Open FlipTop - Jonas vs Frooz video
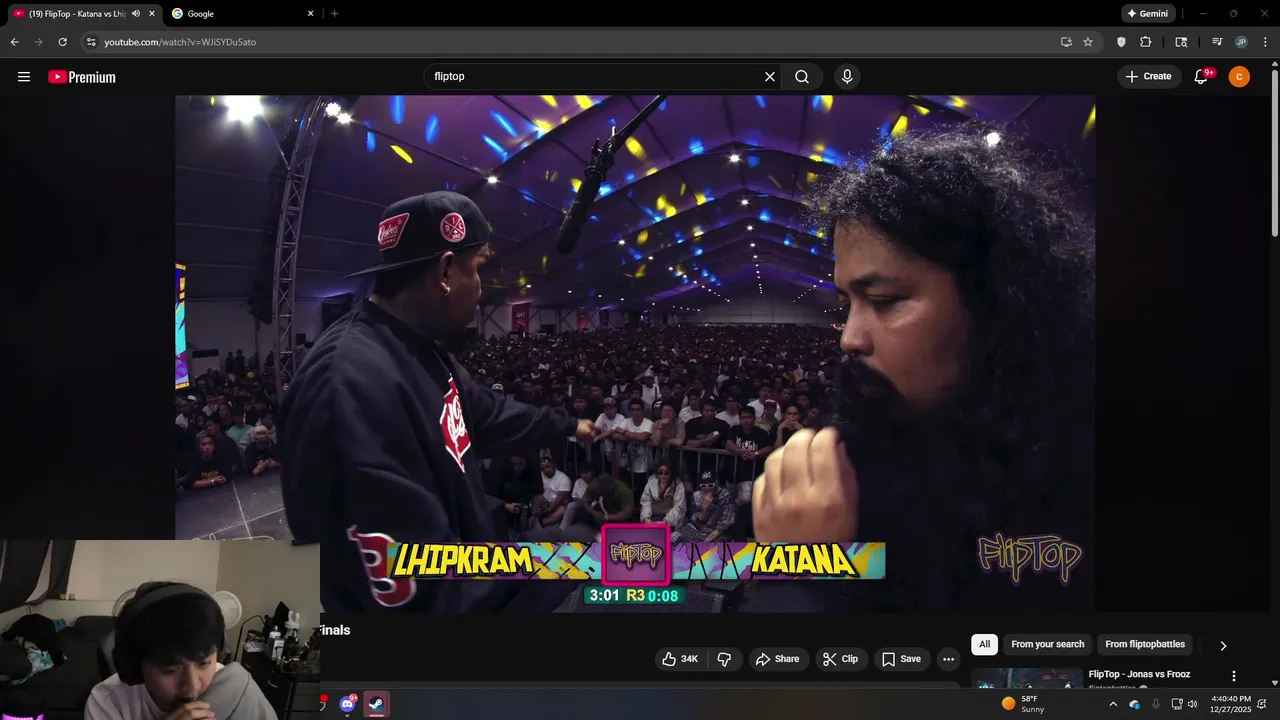 point(1139,675)
